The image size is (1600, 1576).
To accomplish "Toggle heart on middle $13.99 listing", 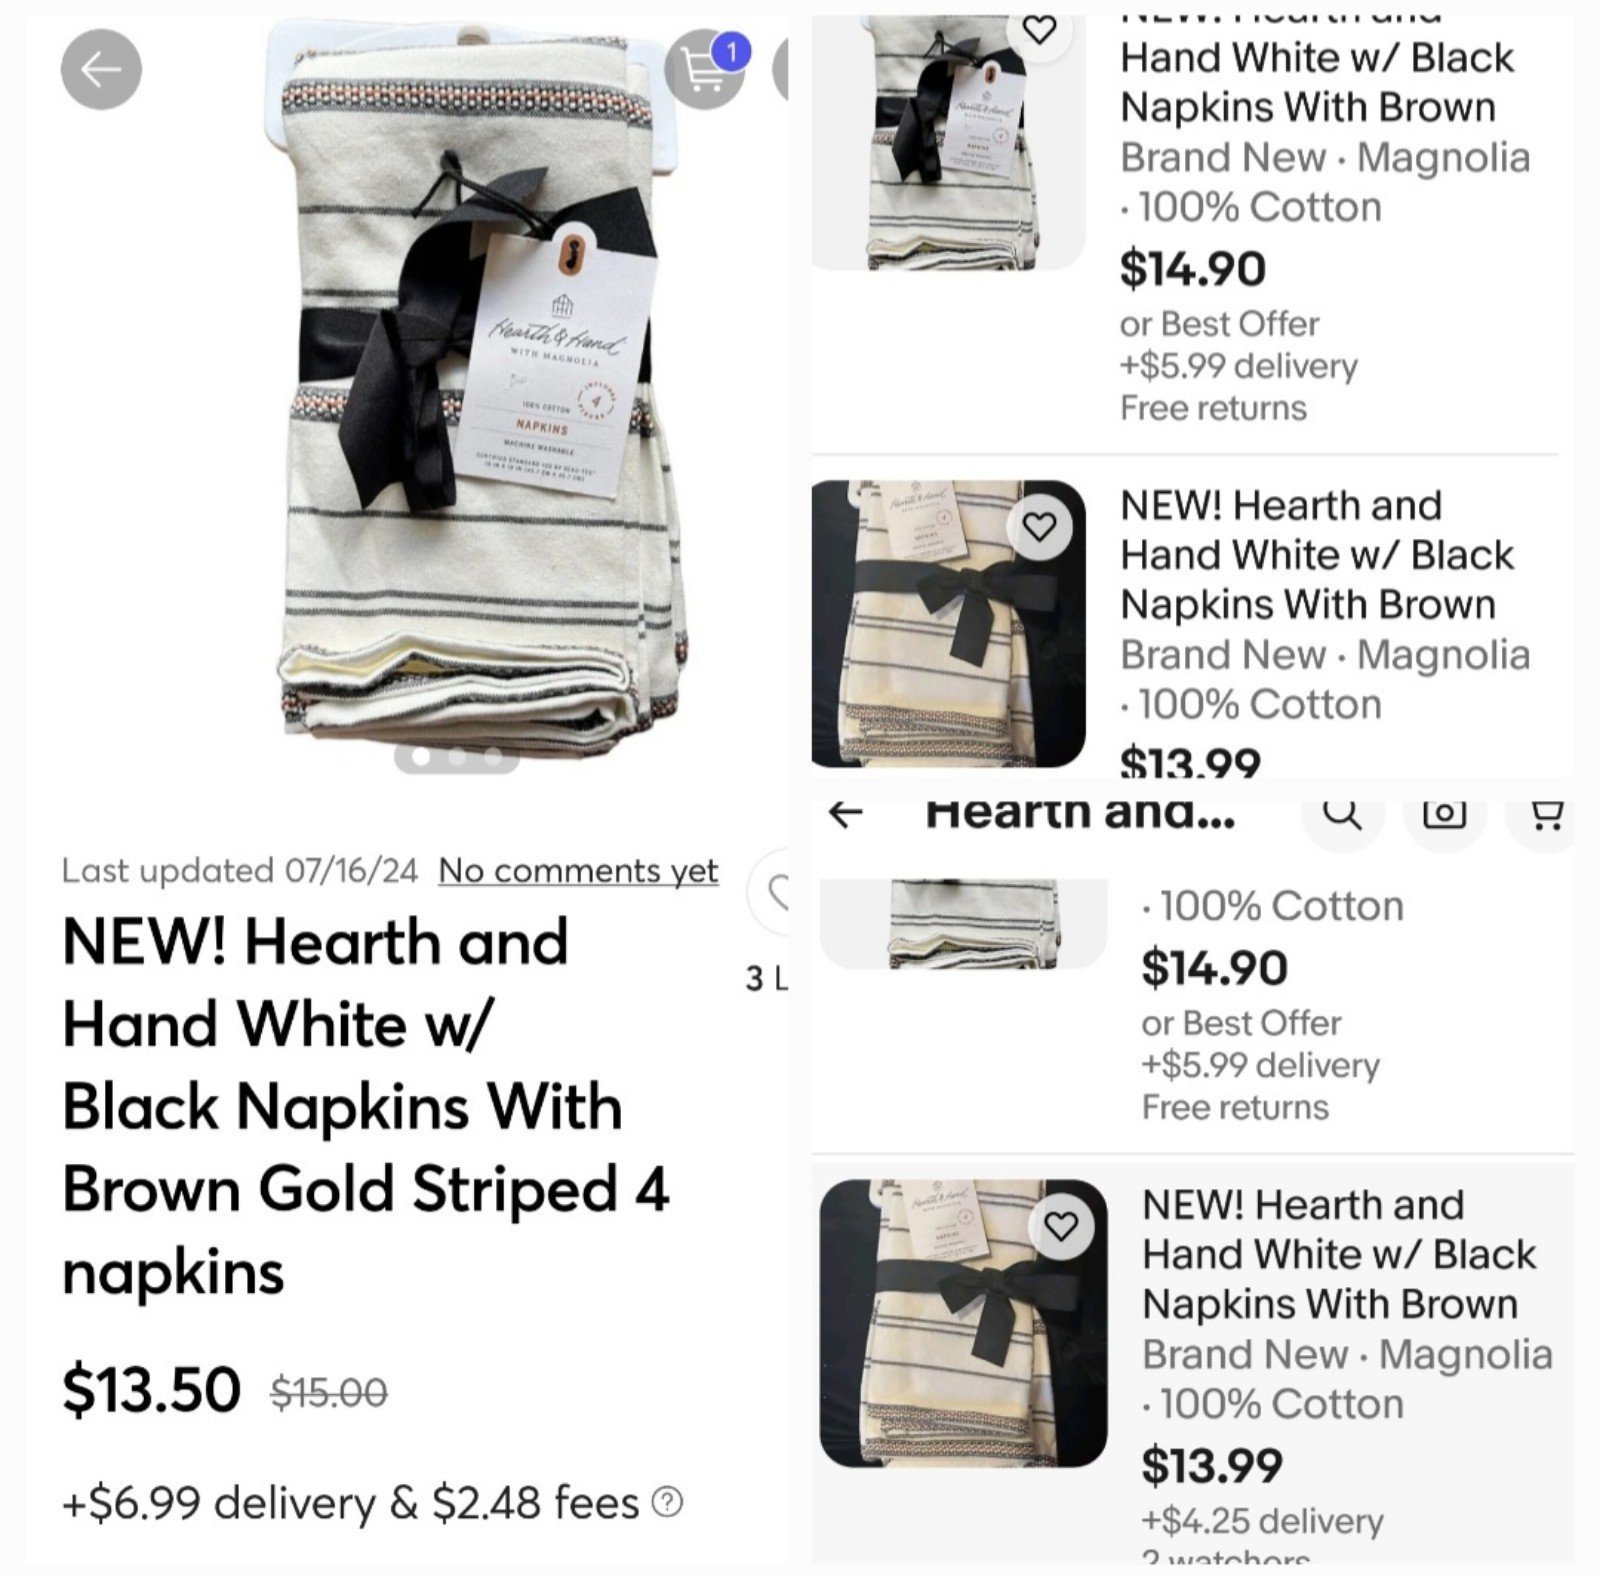I will click(x=1040, y=526).
